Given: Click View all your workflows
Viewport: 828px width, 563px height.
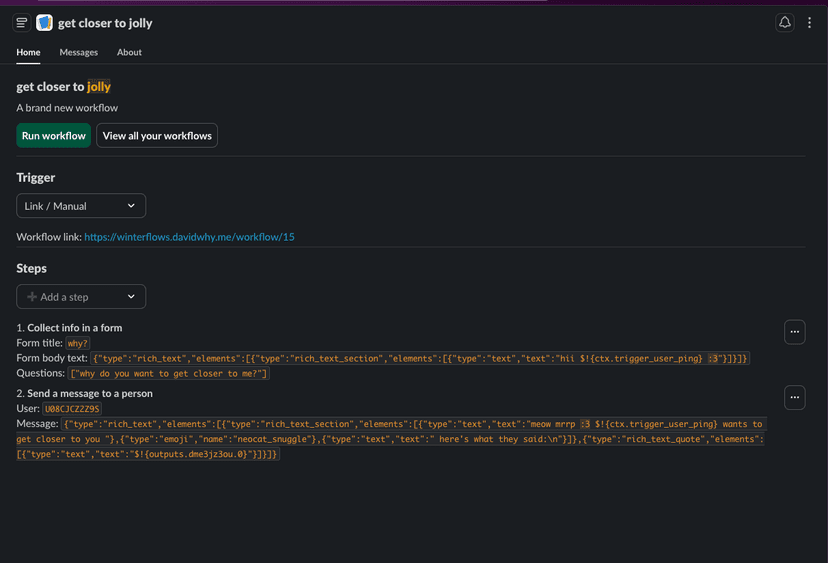Looking at the screenshot, I should [x=157, y=136].
